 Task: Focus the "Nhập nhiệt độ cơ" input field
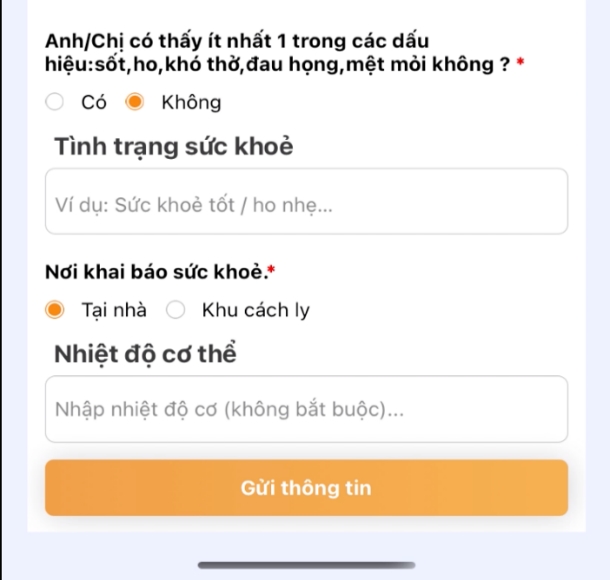306,409
